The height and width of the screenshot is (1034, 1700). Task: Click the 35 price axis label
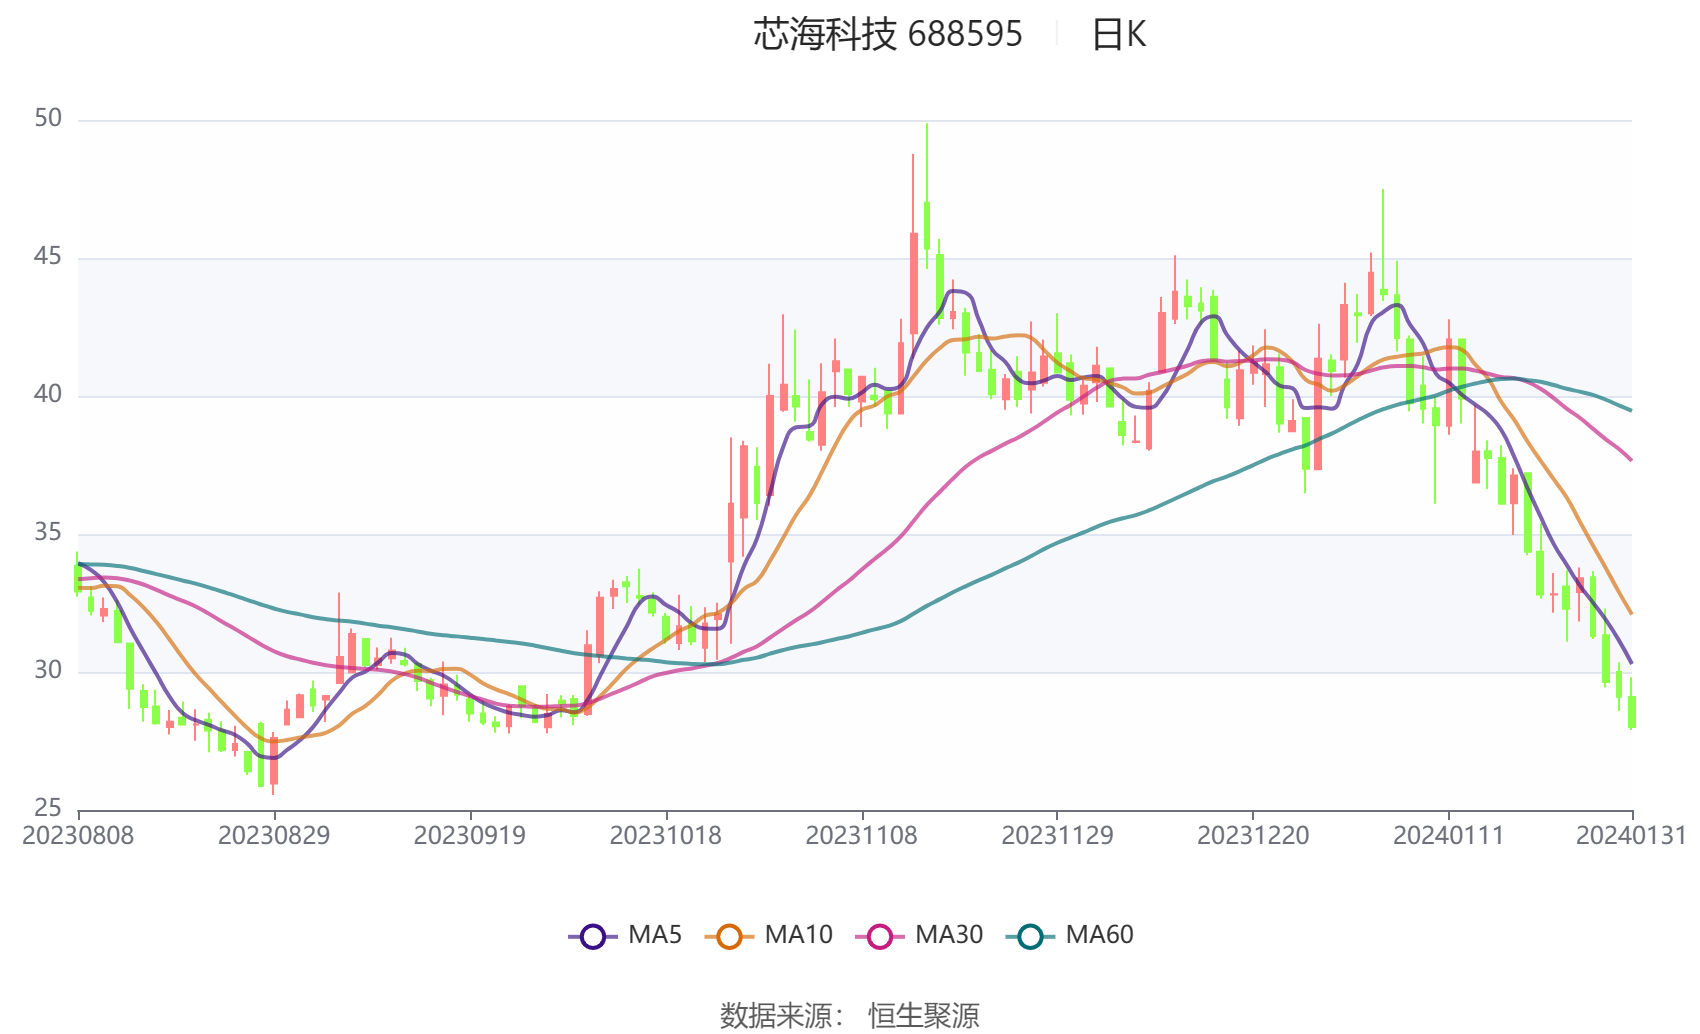(48, 533)
